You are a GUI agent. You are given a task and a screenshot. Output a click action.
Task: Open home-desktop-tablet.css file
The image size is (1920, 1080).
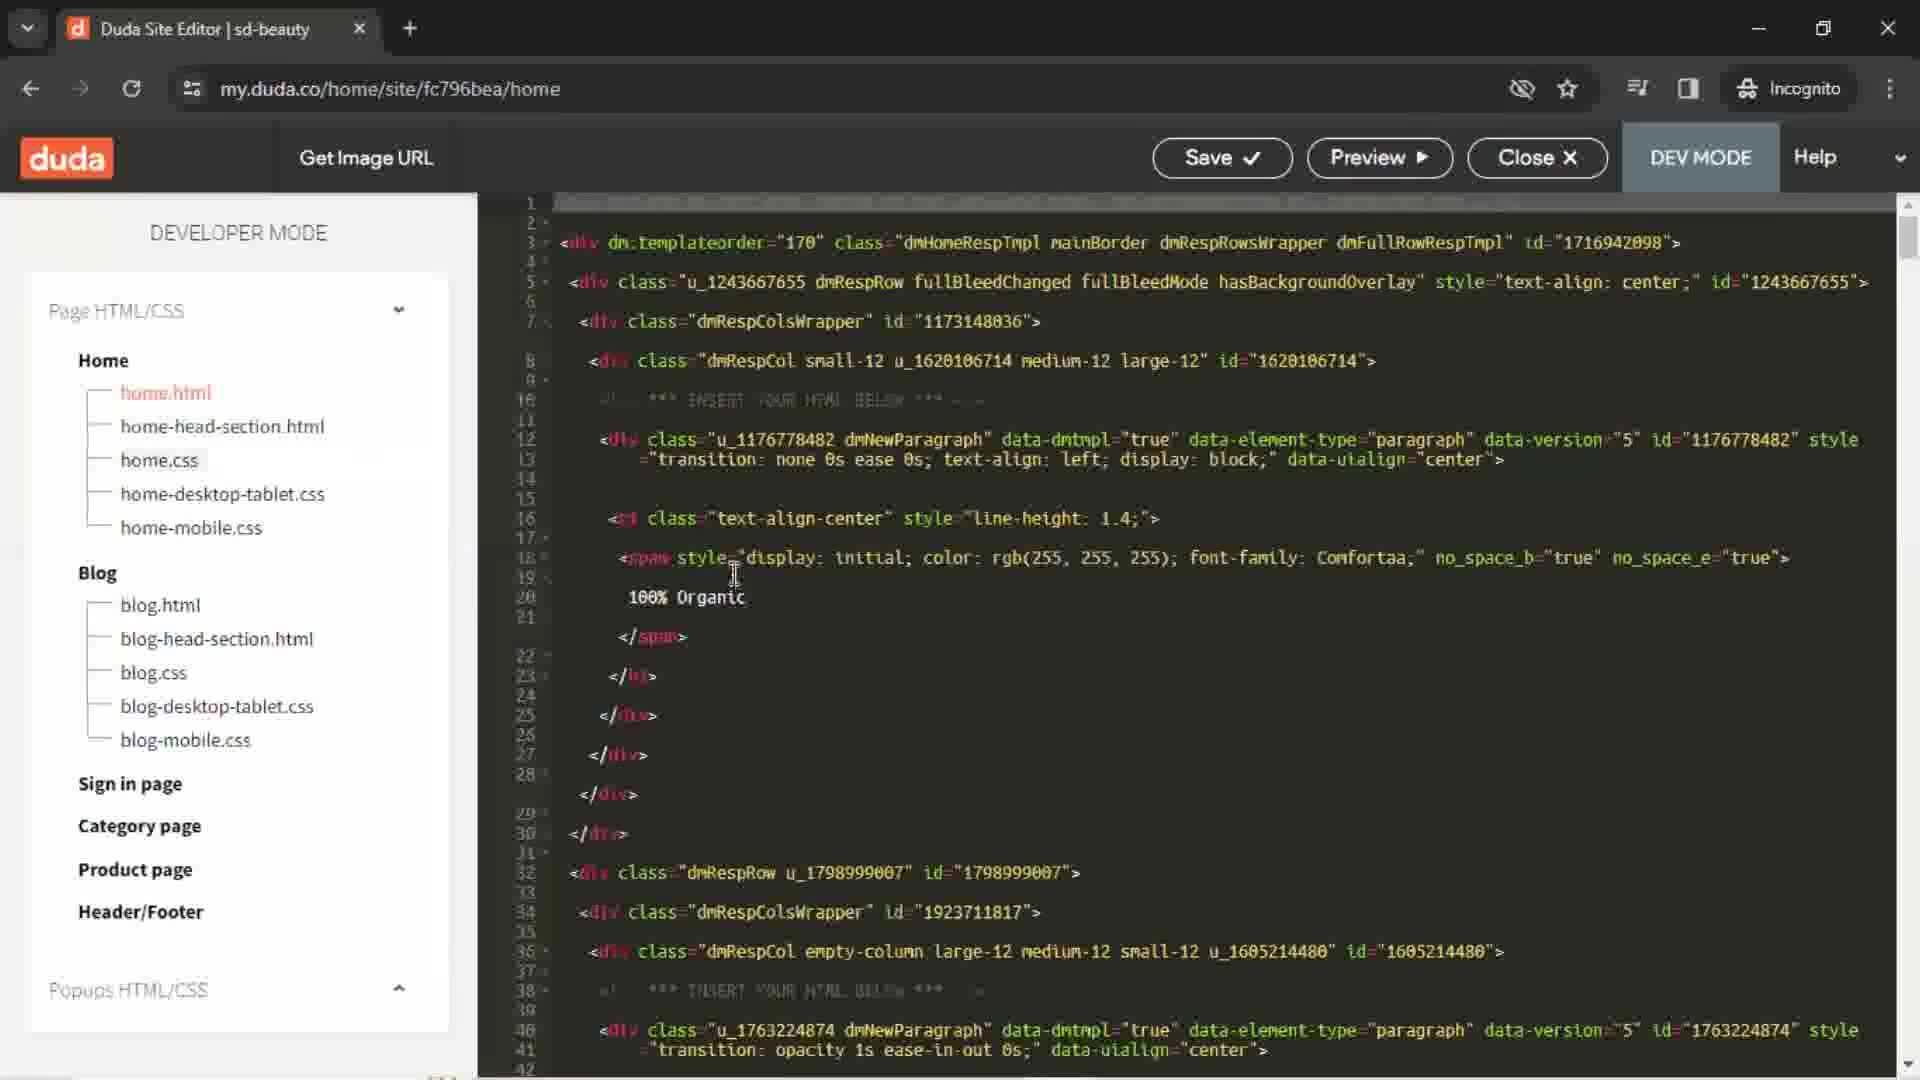pos(222,494)
